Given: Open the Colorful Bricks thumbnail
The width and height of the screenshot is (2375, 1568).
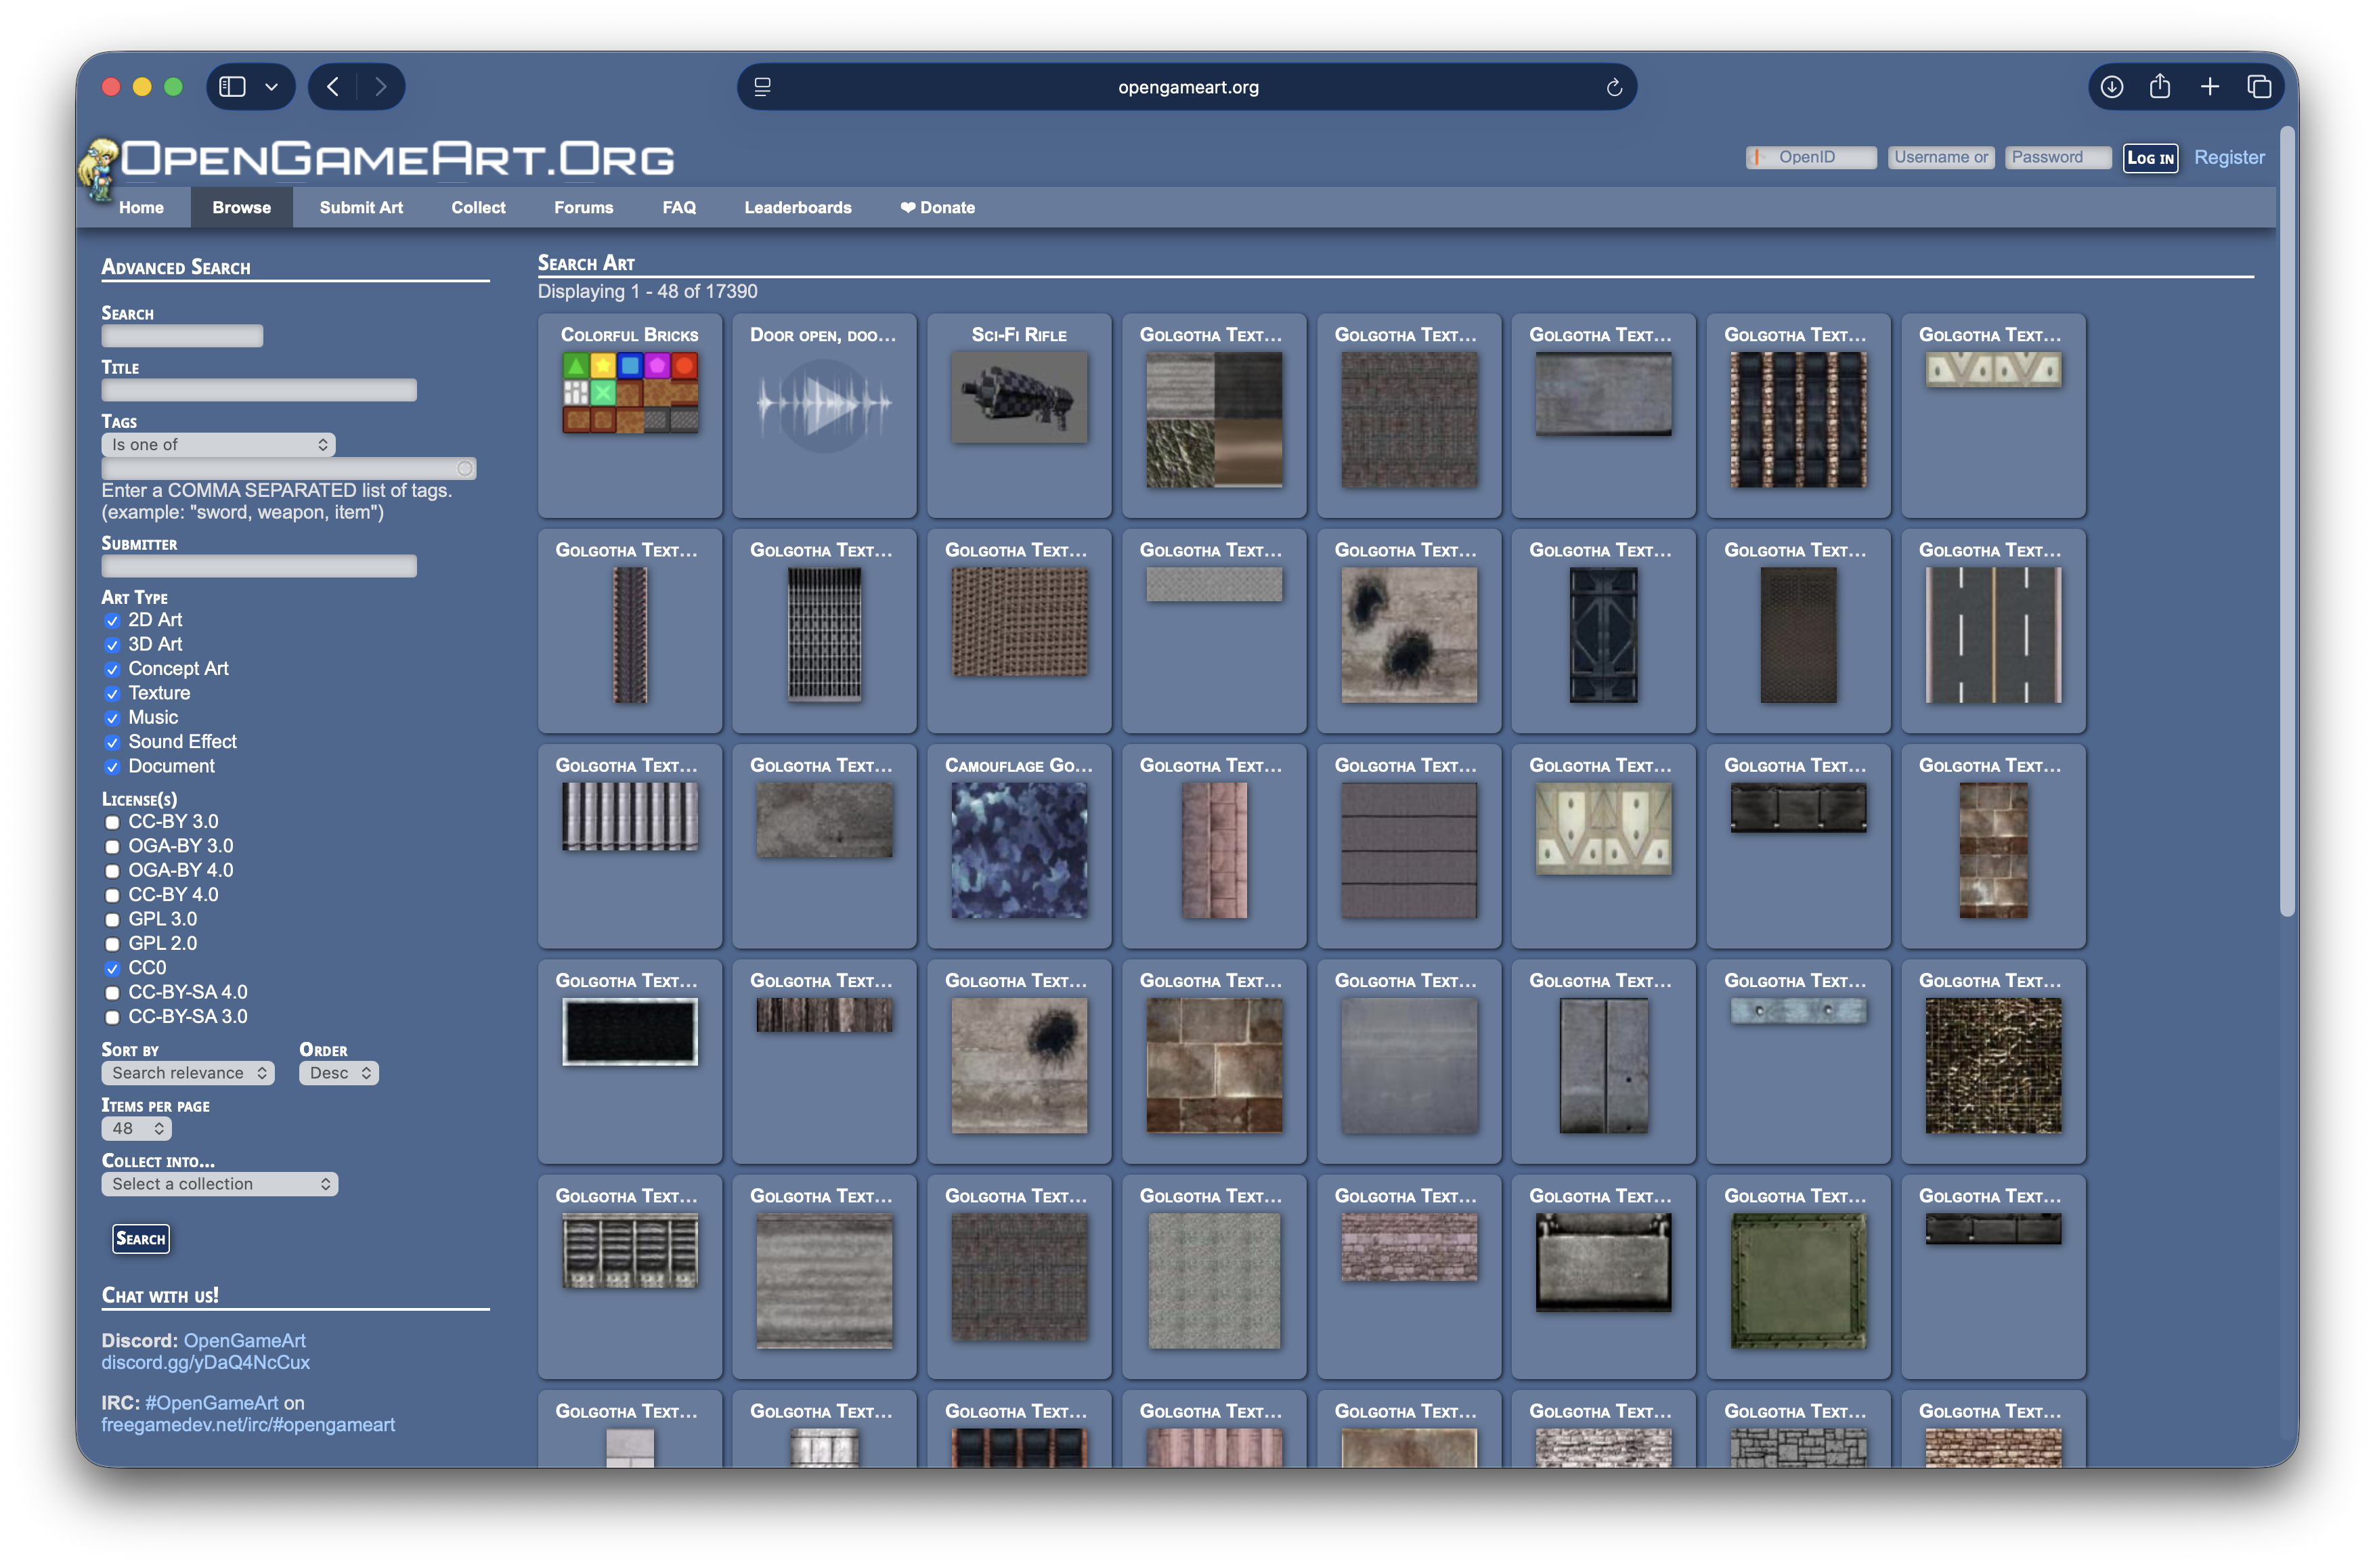Looking at the screenshot, I should click(x=629, y=392).
